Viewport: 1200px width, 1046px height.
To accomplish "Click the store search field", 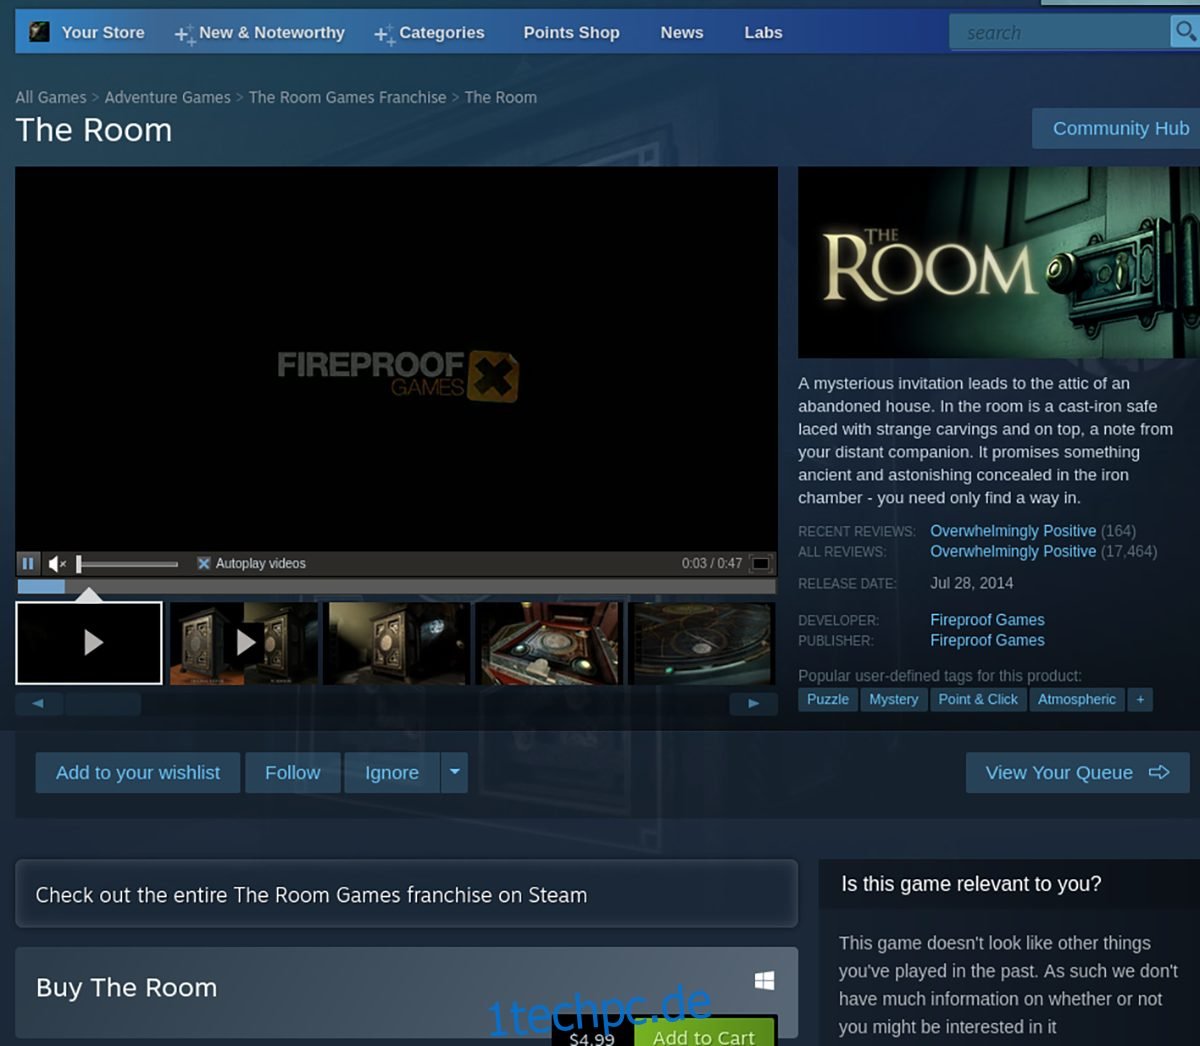I will pos(1059,33).
